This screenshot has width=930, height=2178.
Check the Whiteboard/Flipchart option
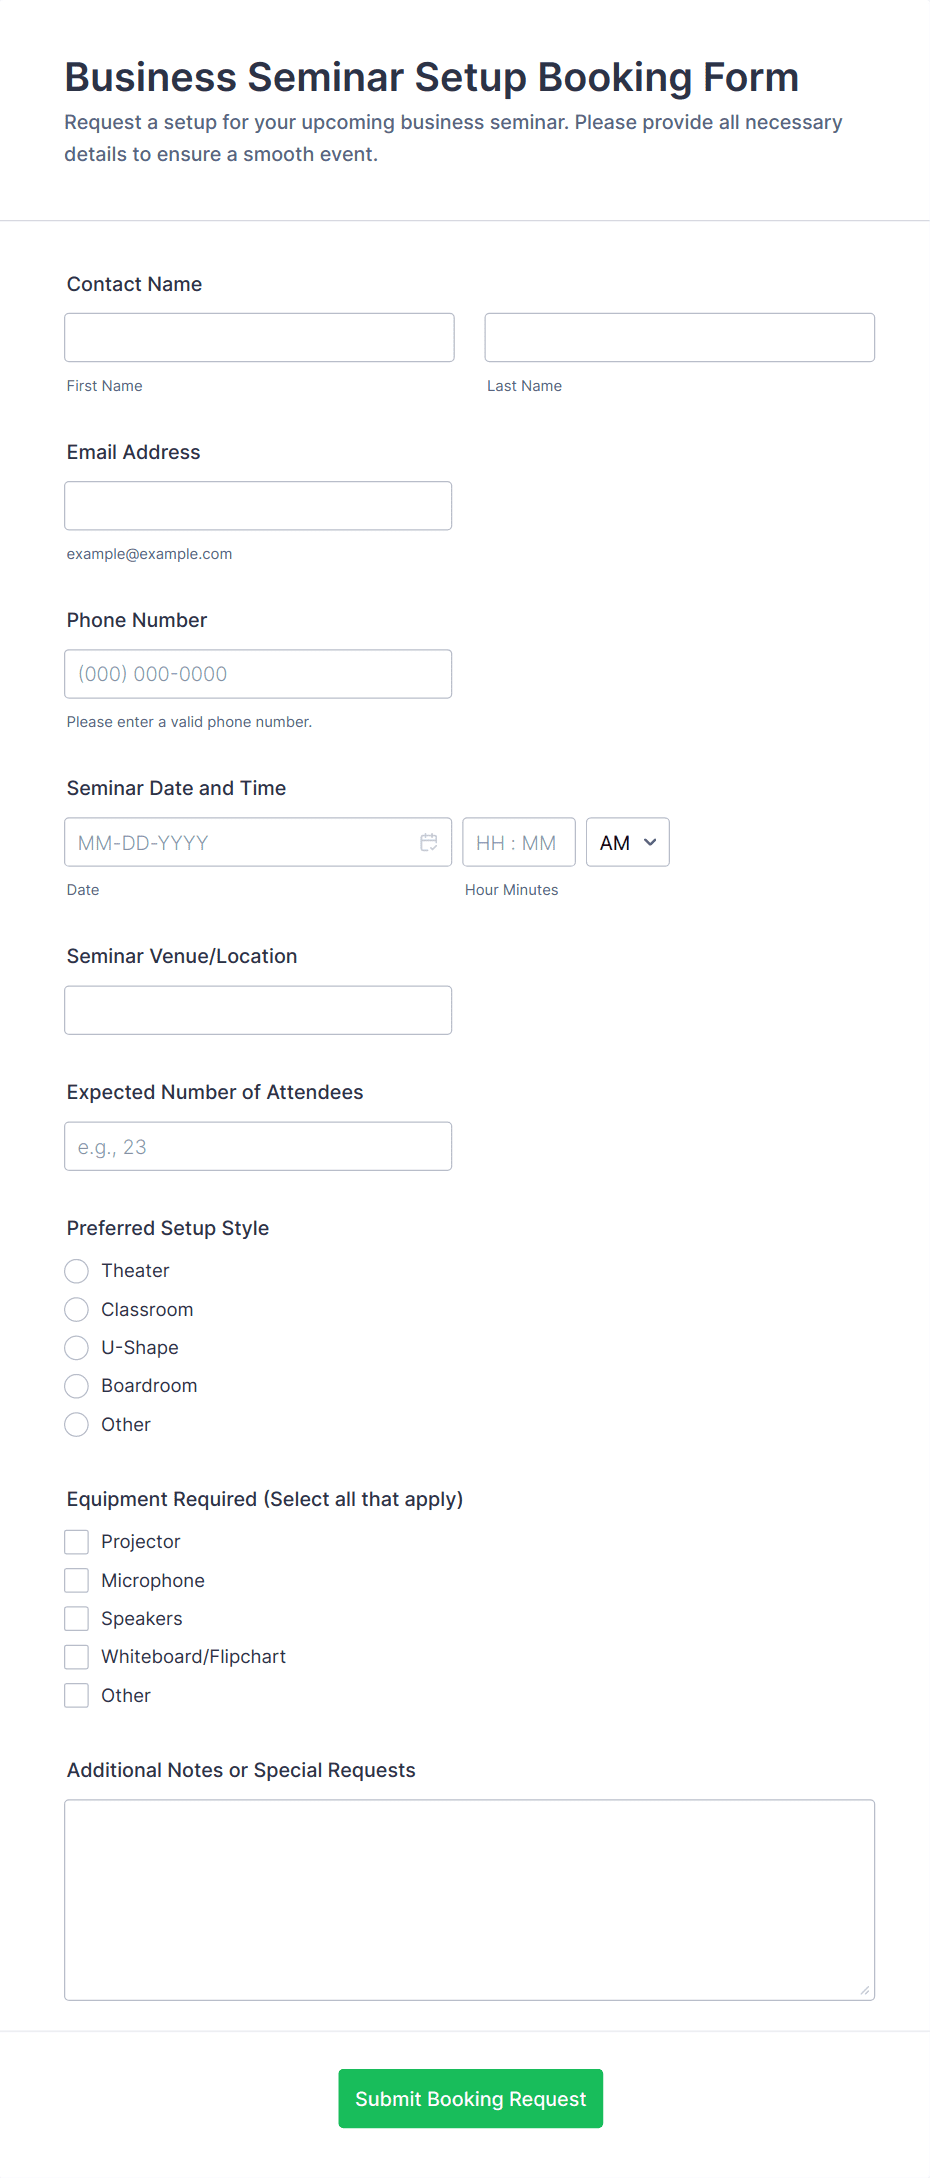[77, 1657]
